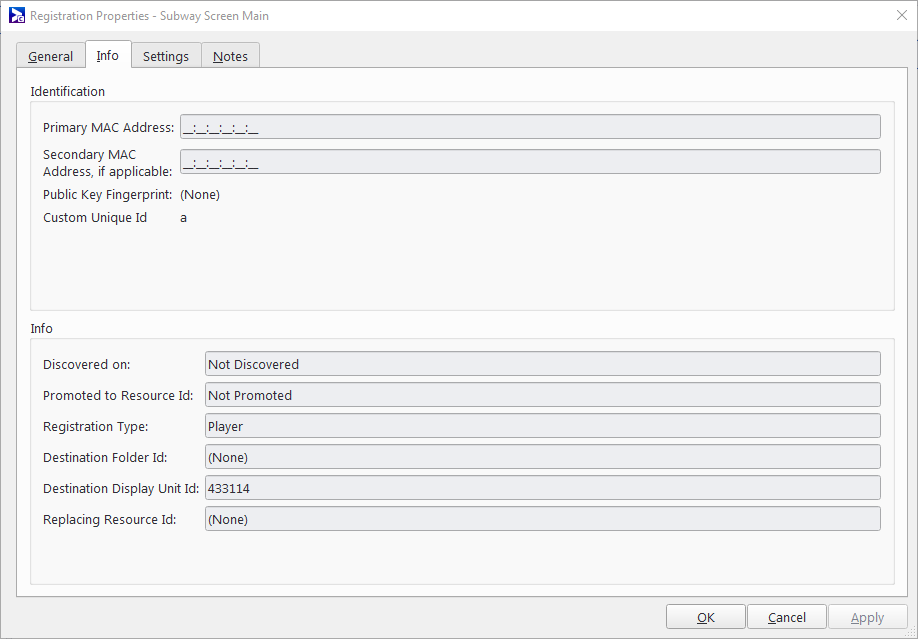
Task: Cancel the registration properties changes
Action: (x=786, y=617)
